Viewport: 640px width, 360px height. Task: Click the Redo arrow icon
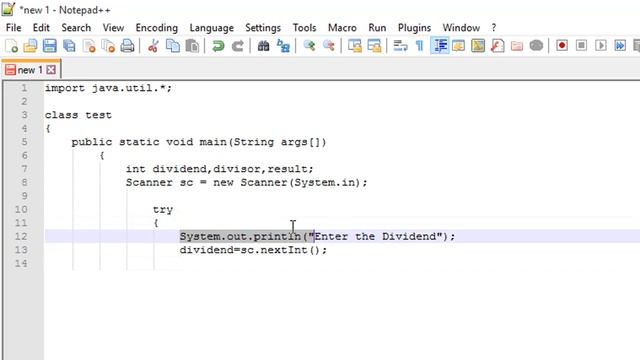tap(238, 46)
